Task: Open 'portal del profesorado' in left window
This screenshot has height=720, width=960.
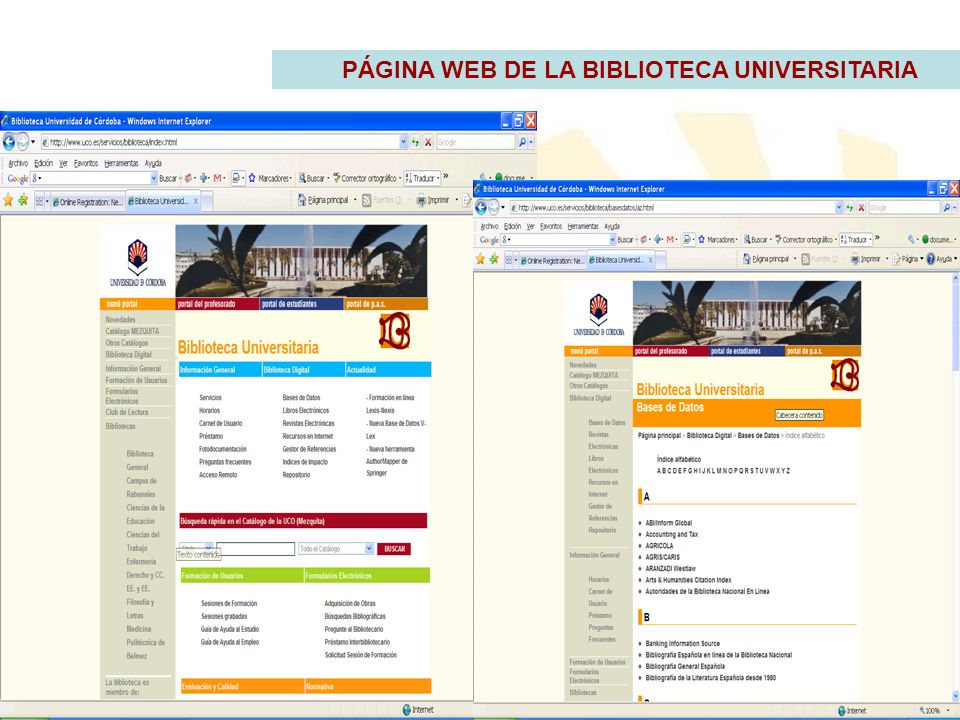Action: click(x=217, y=304)
